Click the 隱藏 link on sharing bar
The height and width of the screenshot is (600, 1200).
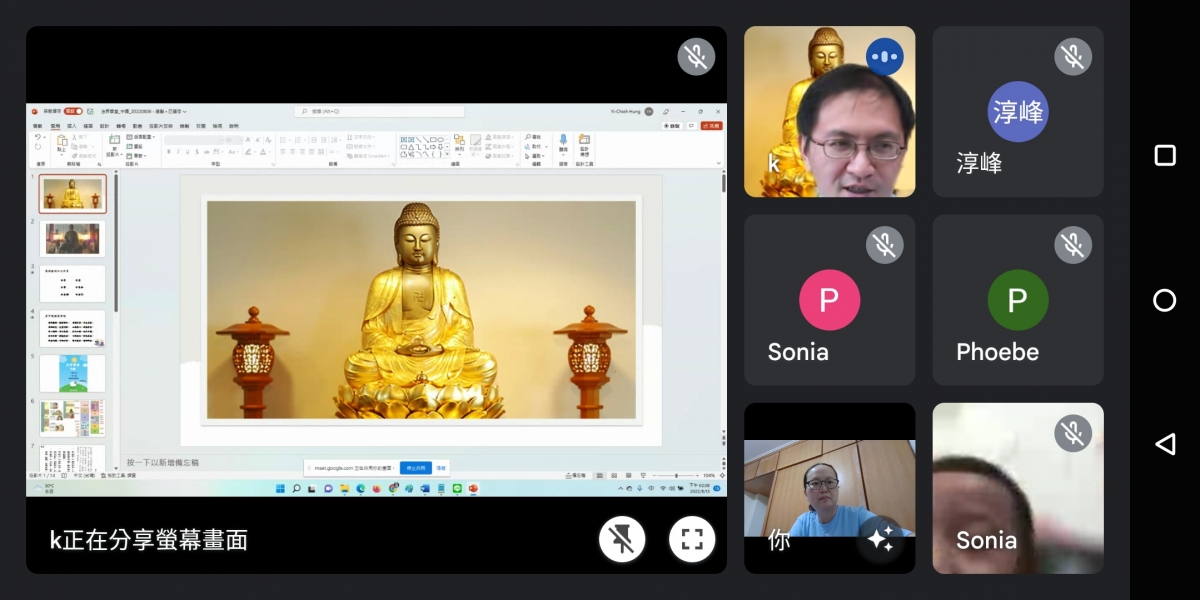[x=441, y=468]
